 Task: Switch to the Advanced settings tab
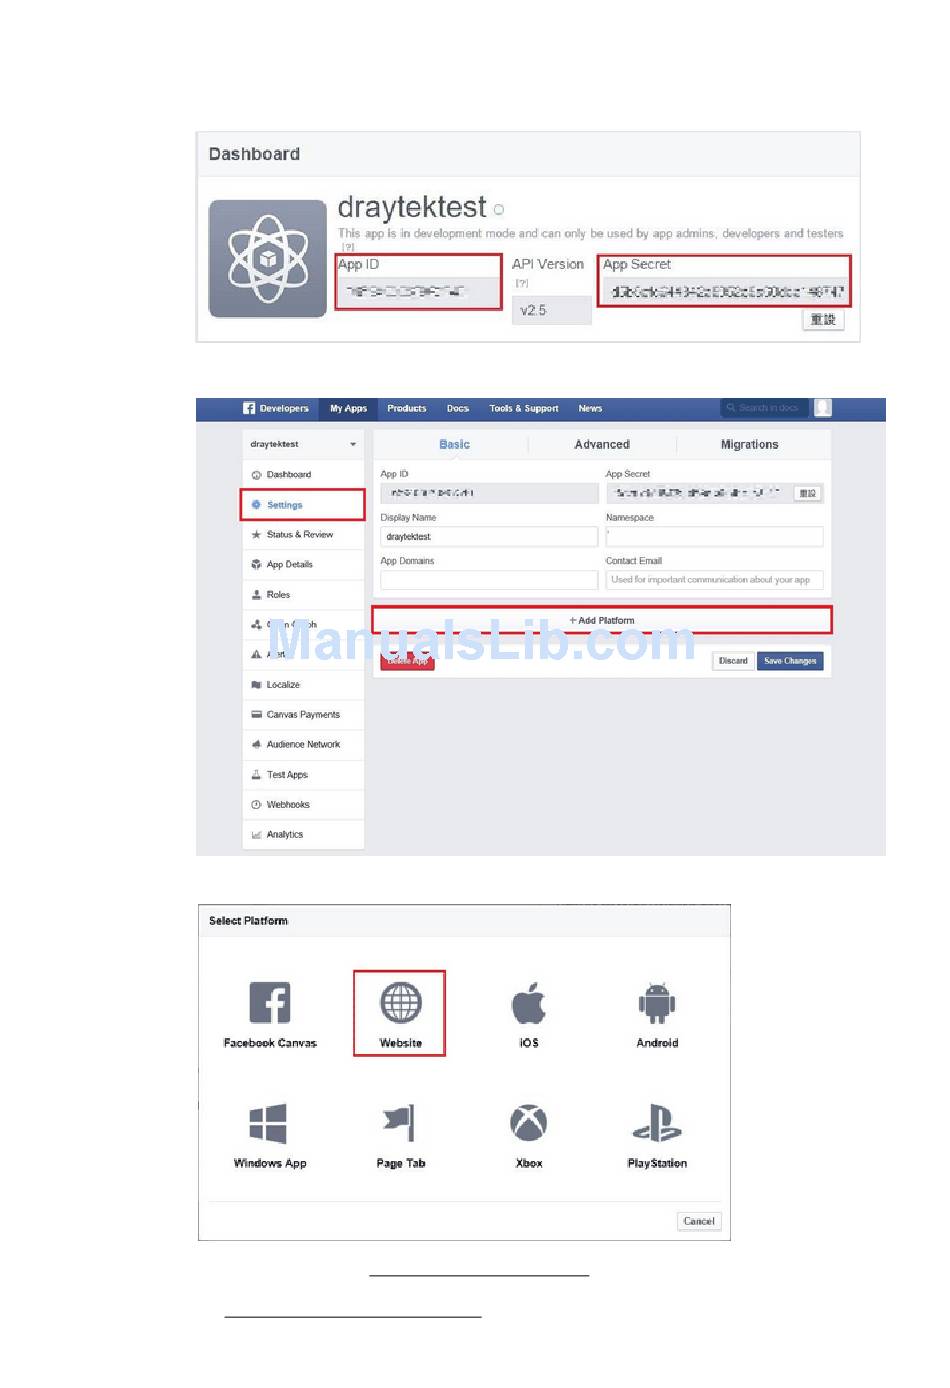602,445
